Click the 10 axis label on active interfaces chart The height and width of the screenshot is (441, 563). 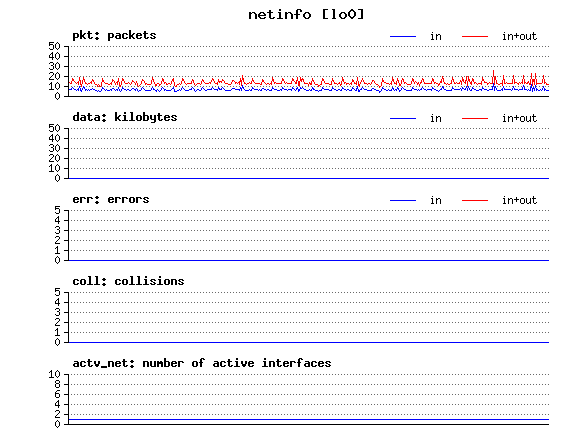(54, 374)
